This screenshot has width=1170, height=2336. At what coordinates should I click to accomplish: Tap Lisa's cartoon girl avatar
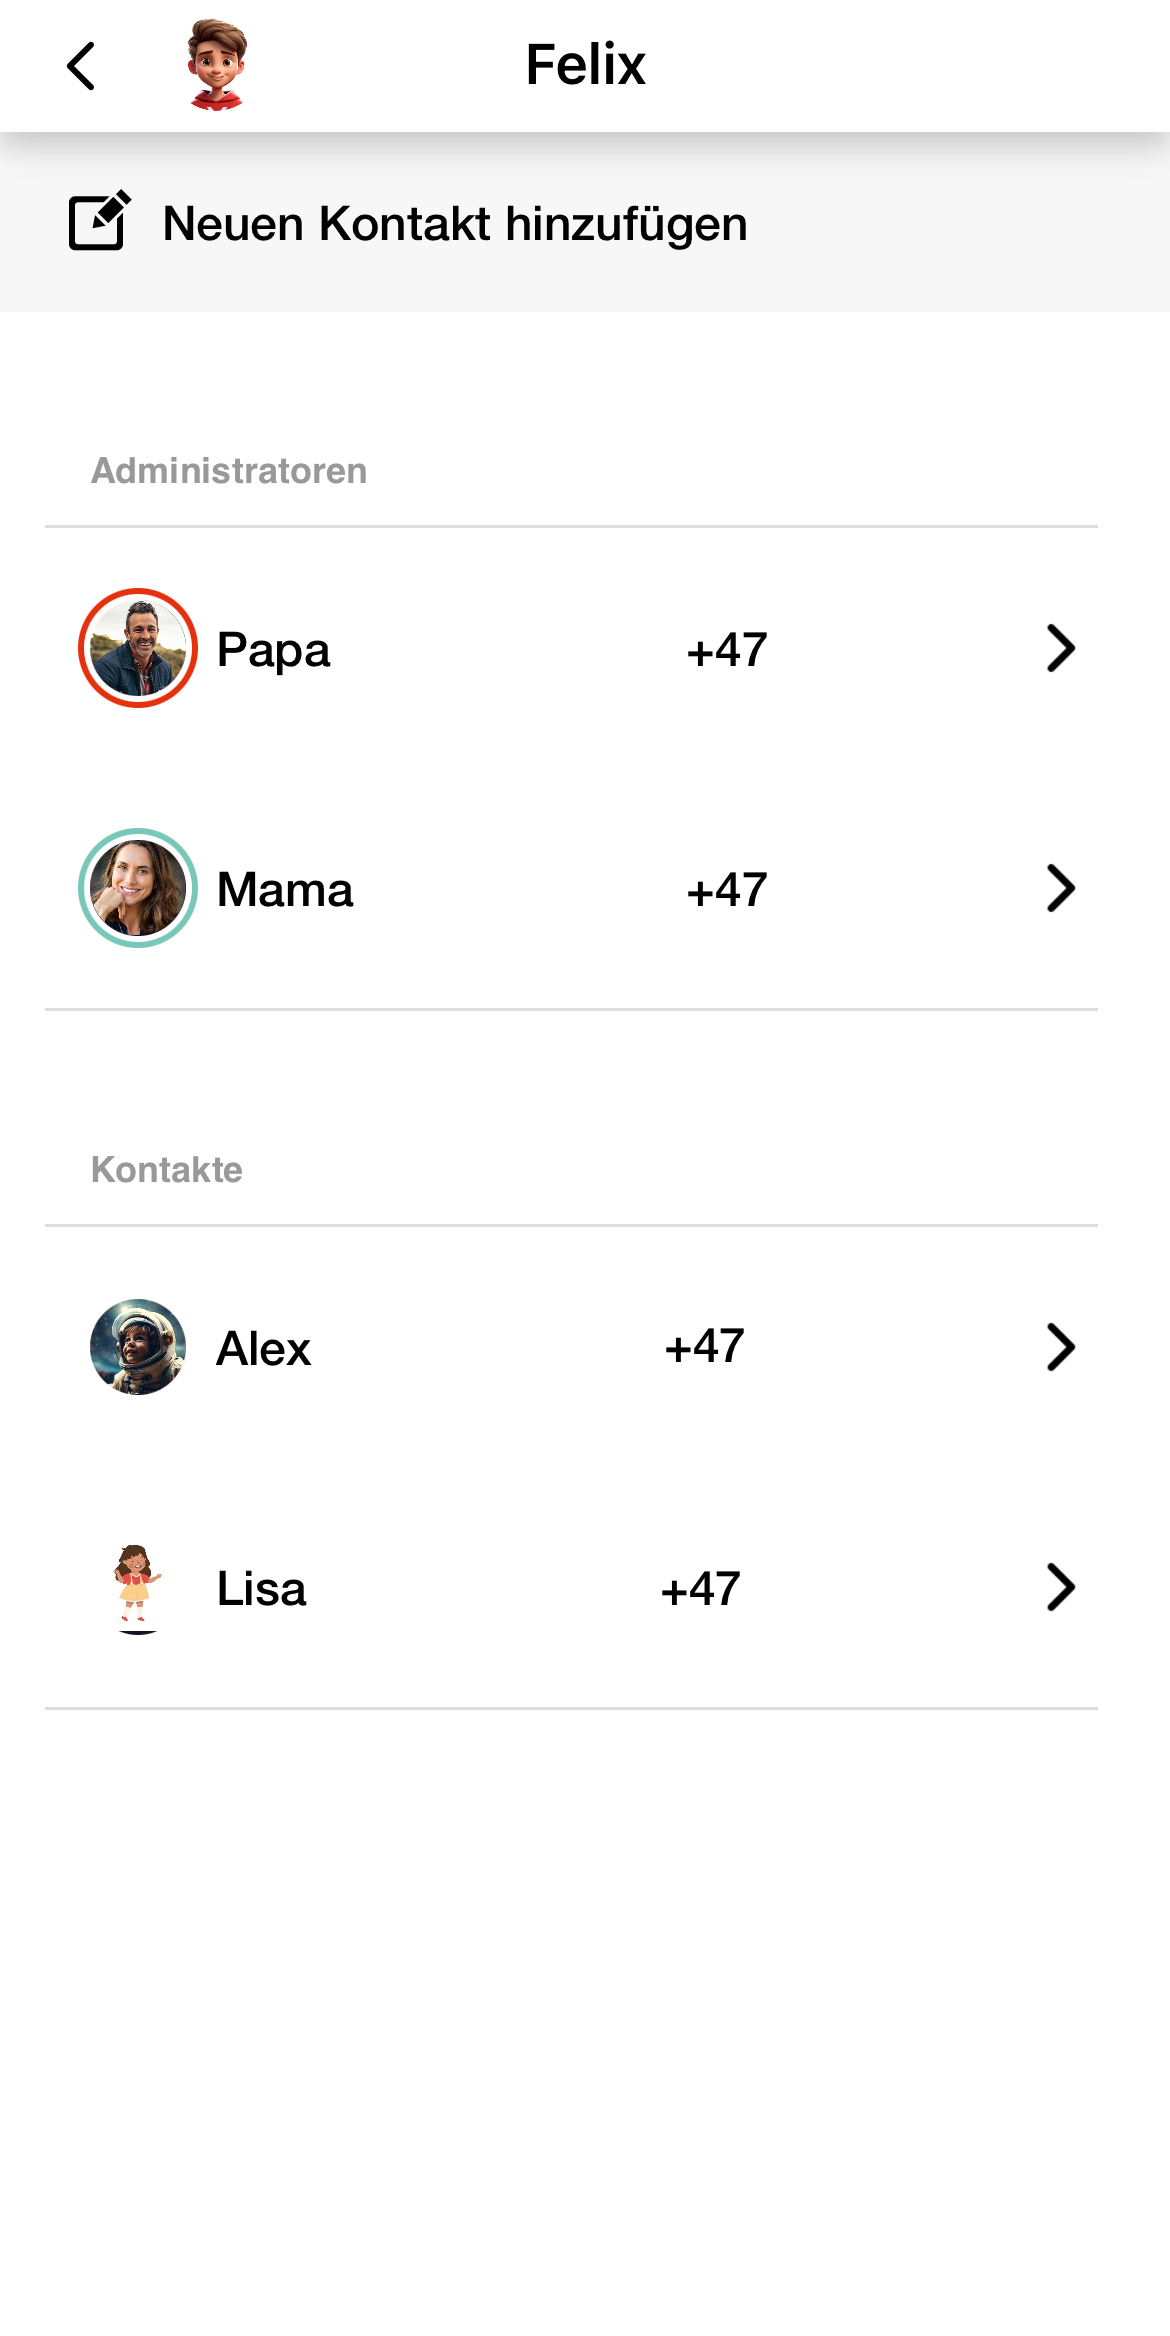(138, 1588)
